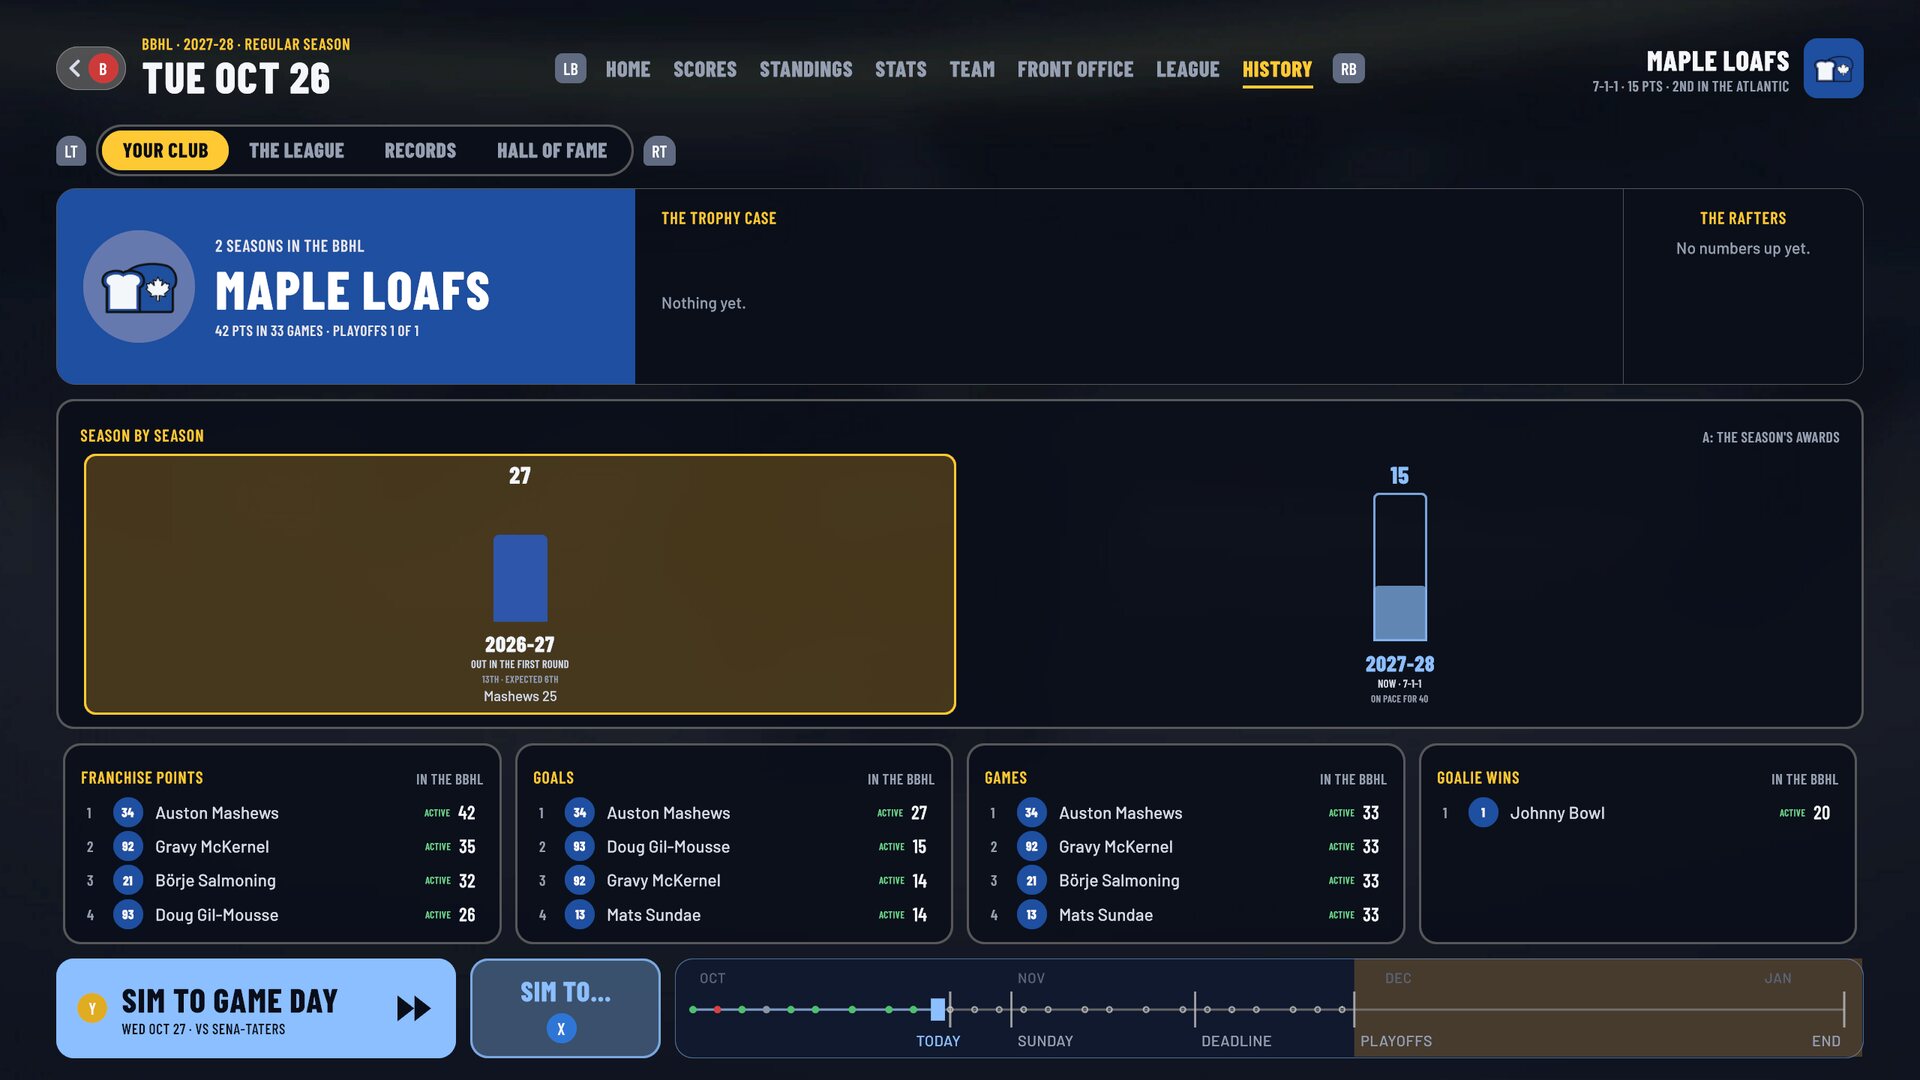Click the LT trigger icon
Image resolution: width=1920 pixels, height=1080 pixels.
pos(71,151)
